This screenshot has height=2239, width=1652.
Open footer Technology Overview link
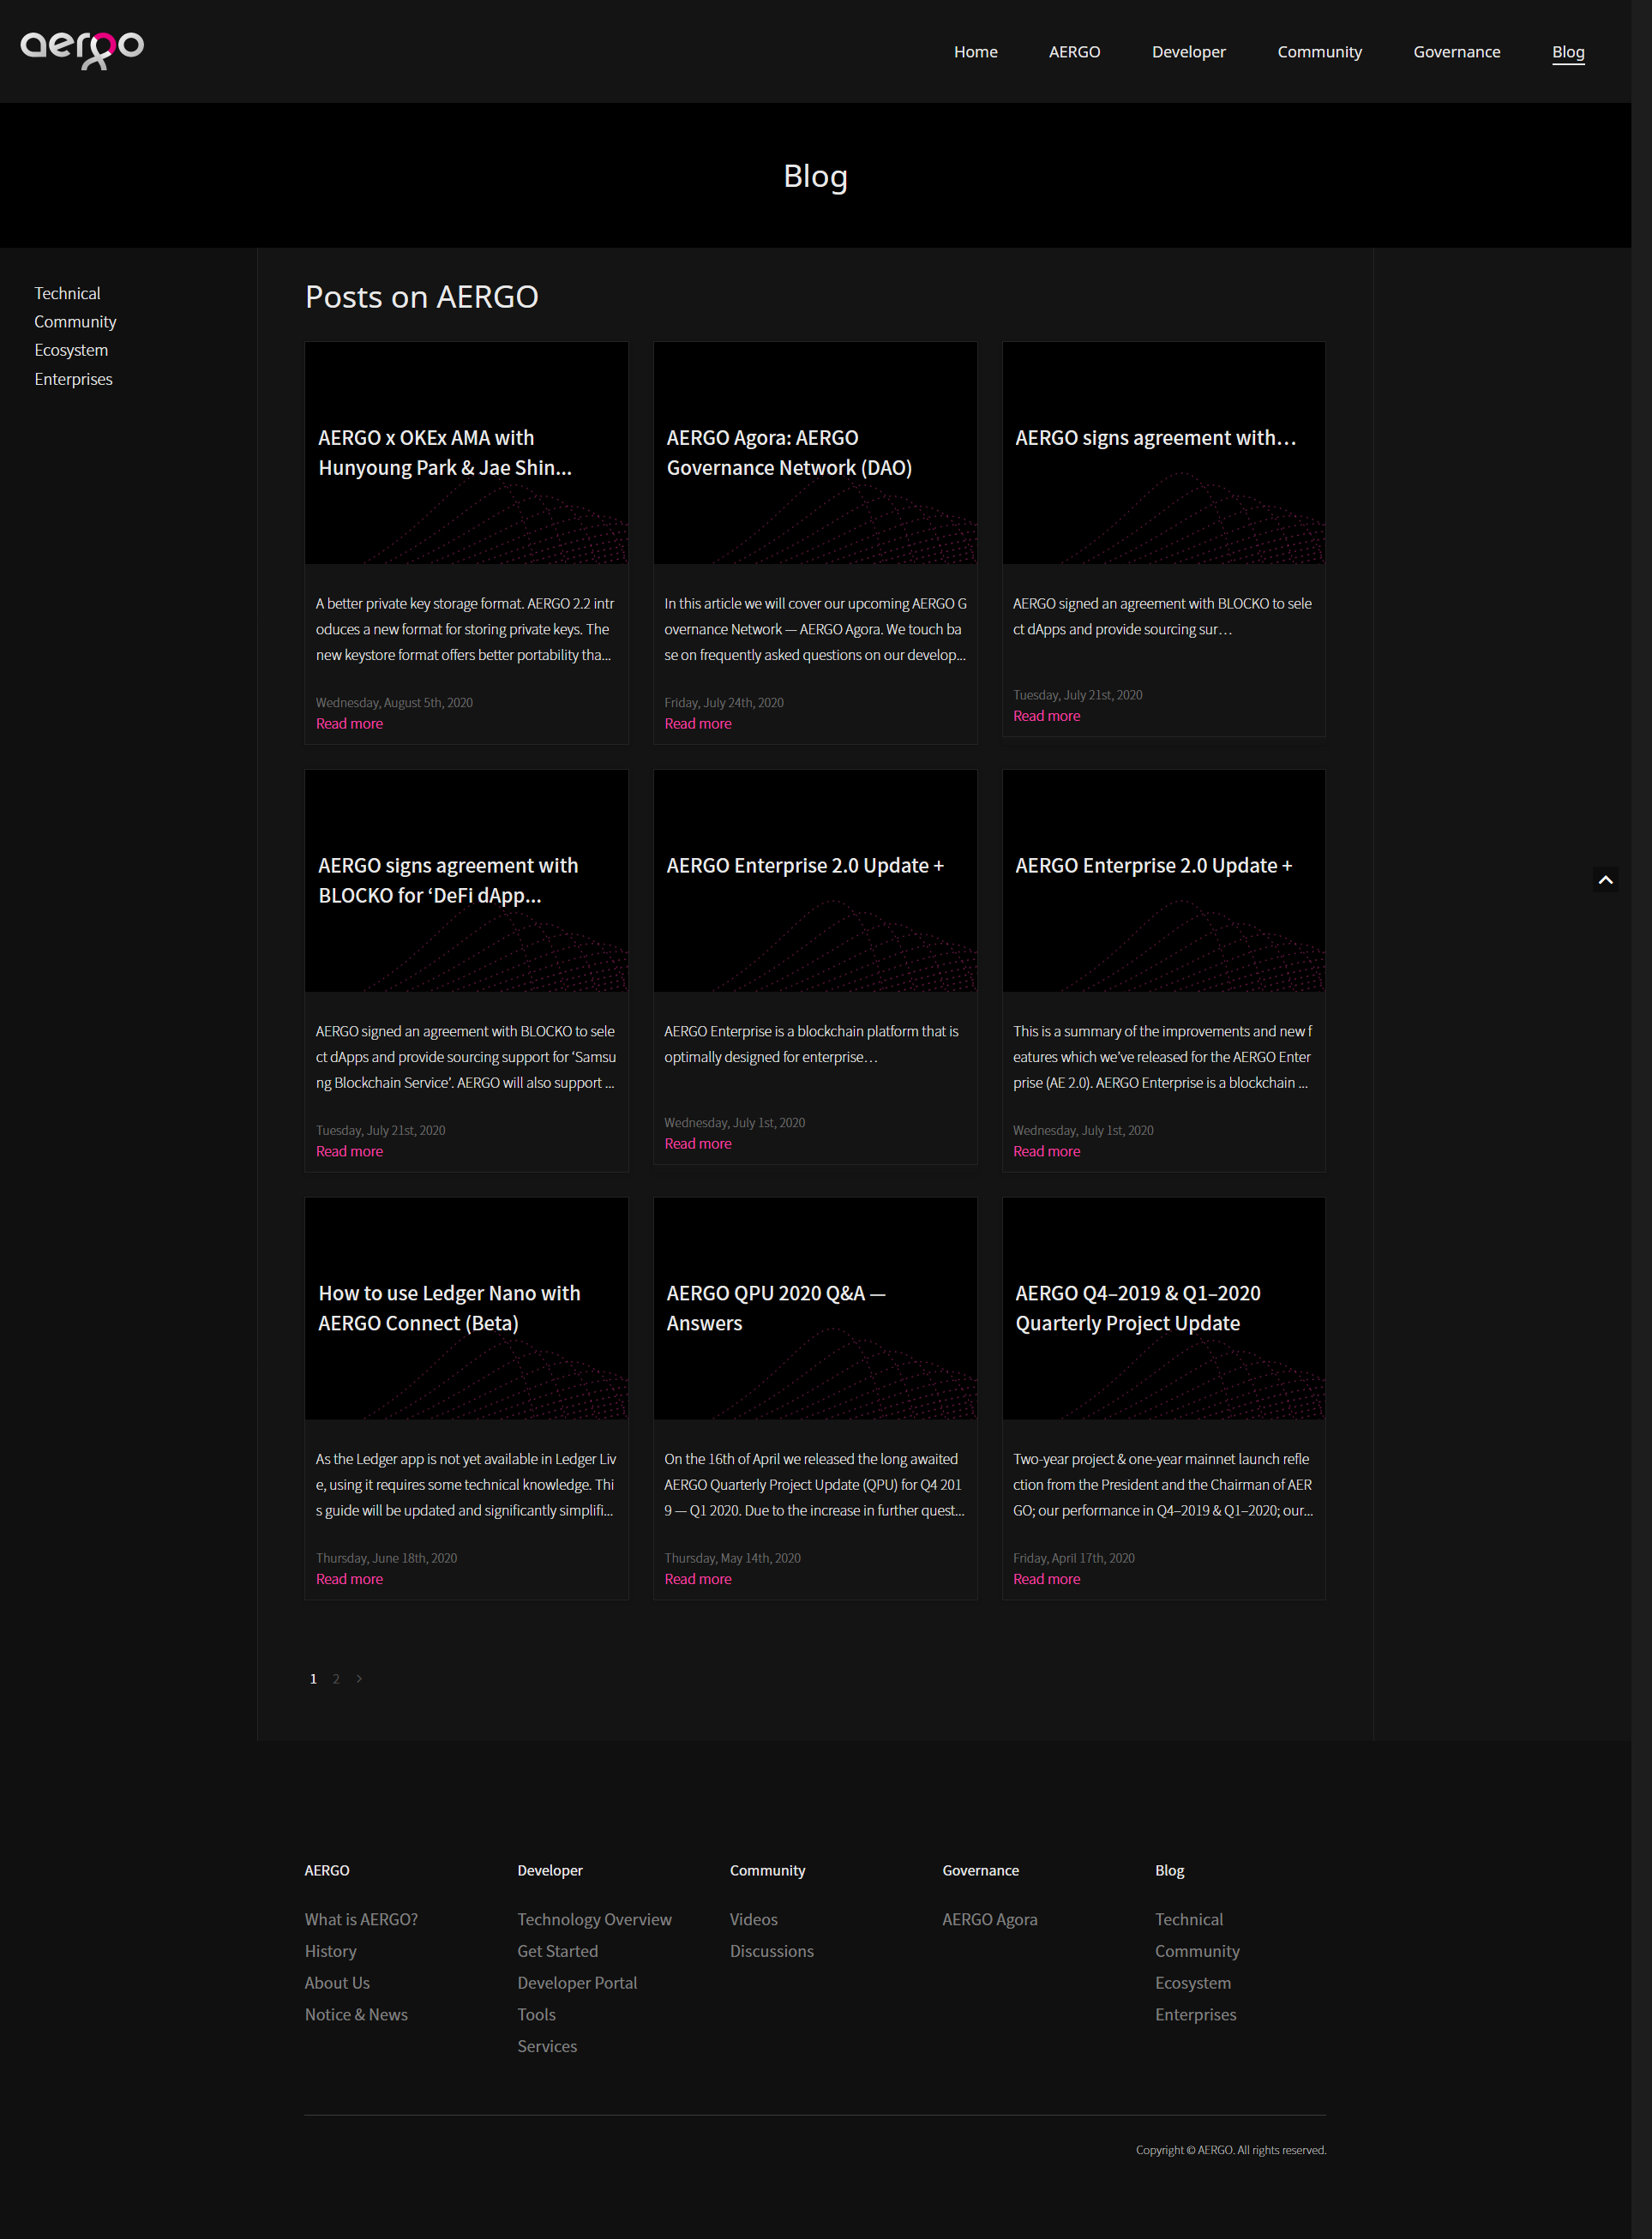[x=594, y=1919]
